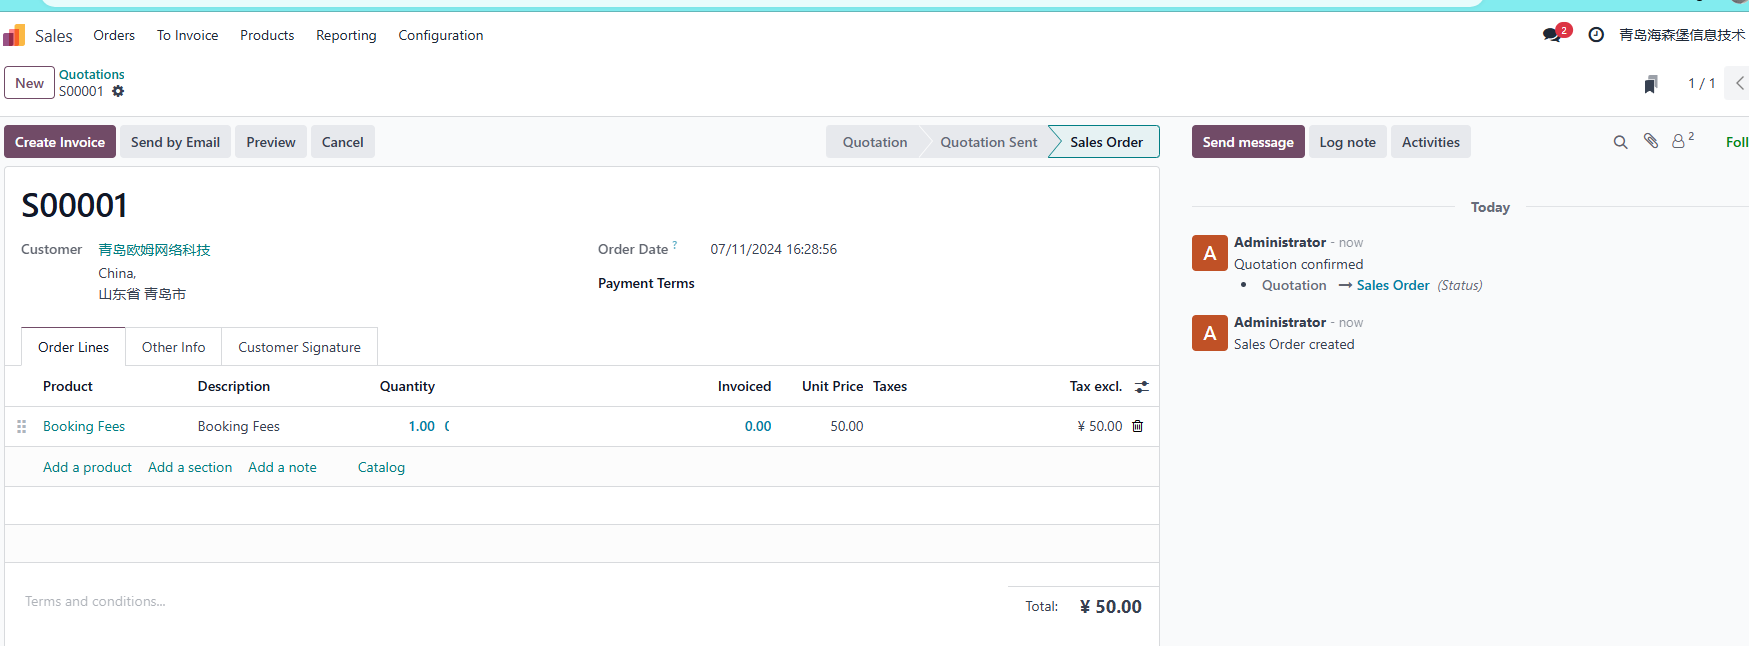Click the Create Invoice button
1749x646 pixels.
tap(60, 142)
